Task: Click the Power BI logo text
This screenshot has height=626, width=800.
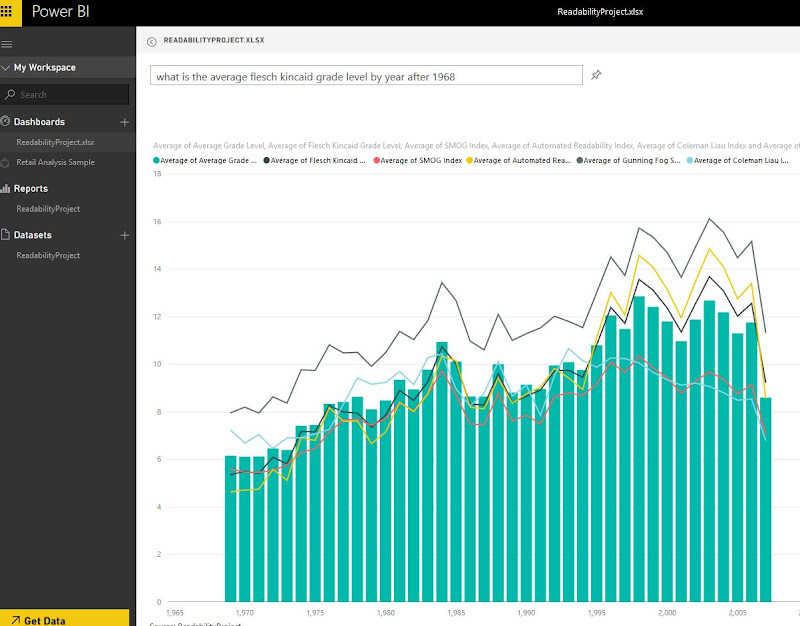Action: coord(61,11)
